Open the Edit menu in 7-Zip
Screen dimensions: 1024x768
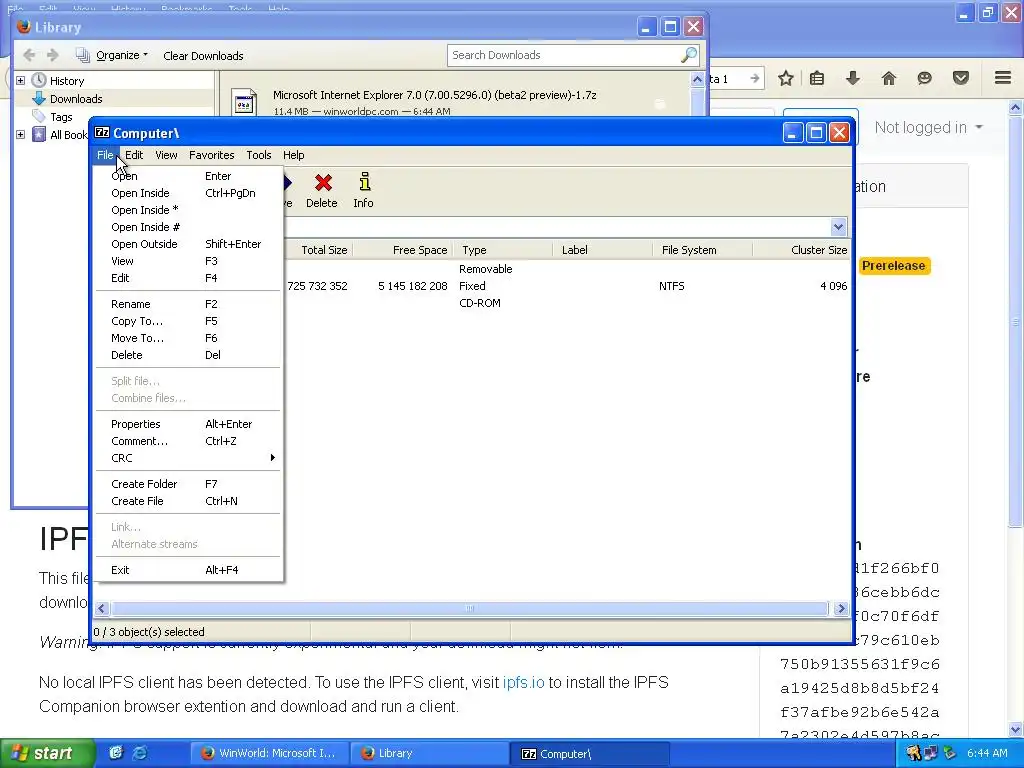tap(134, 155)
